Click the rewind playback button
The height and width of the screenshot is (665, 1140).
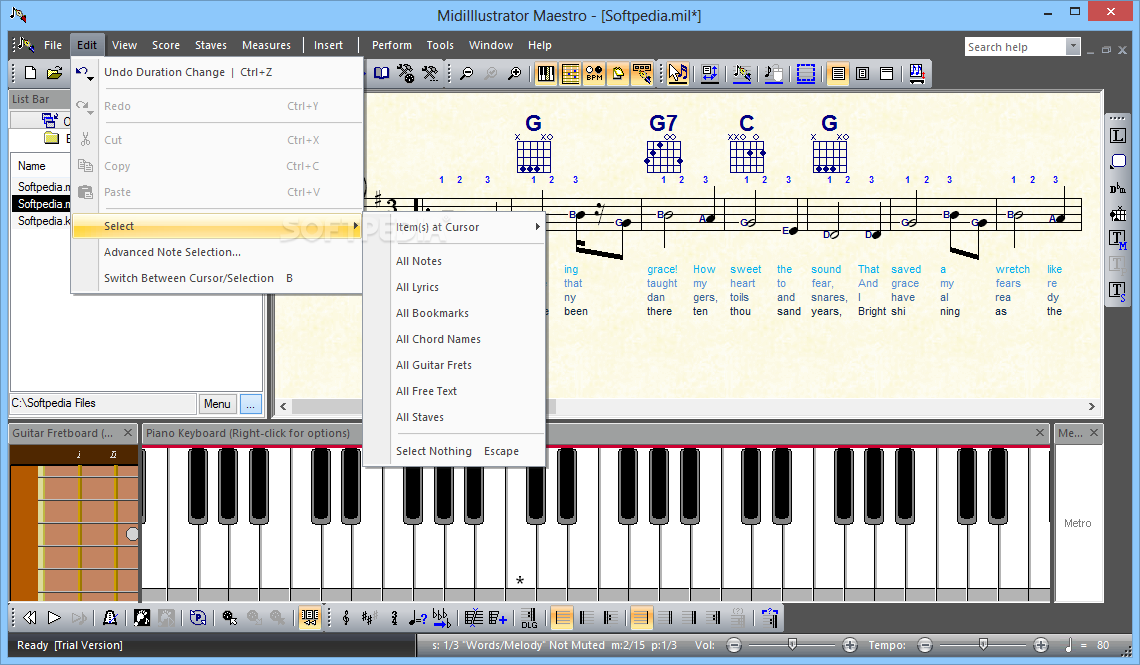tap(30, 618)
